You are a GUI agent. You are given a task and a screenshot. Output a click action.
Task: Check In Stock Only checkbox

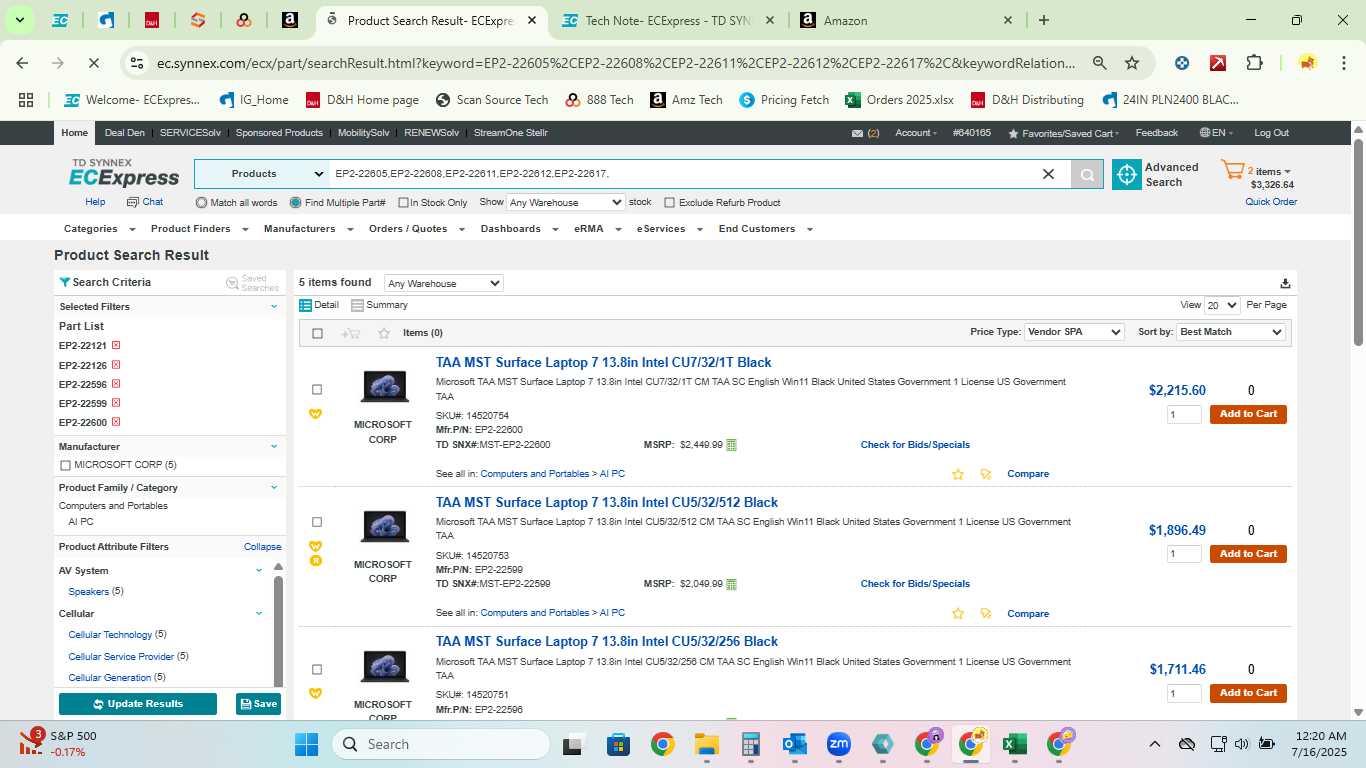403,203
